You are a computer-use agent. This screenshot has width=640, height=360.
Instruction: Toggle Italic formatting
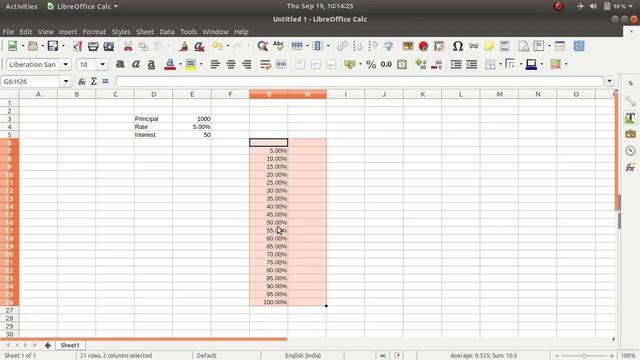pos(136,64)
